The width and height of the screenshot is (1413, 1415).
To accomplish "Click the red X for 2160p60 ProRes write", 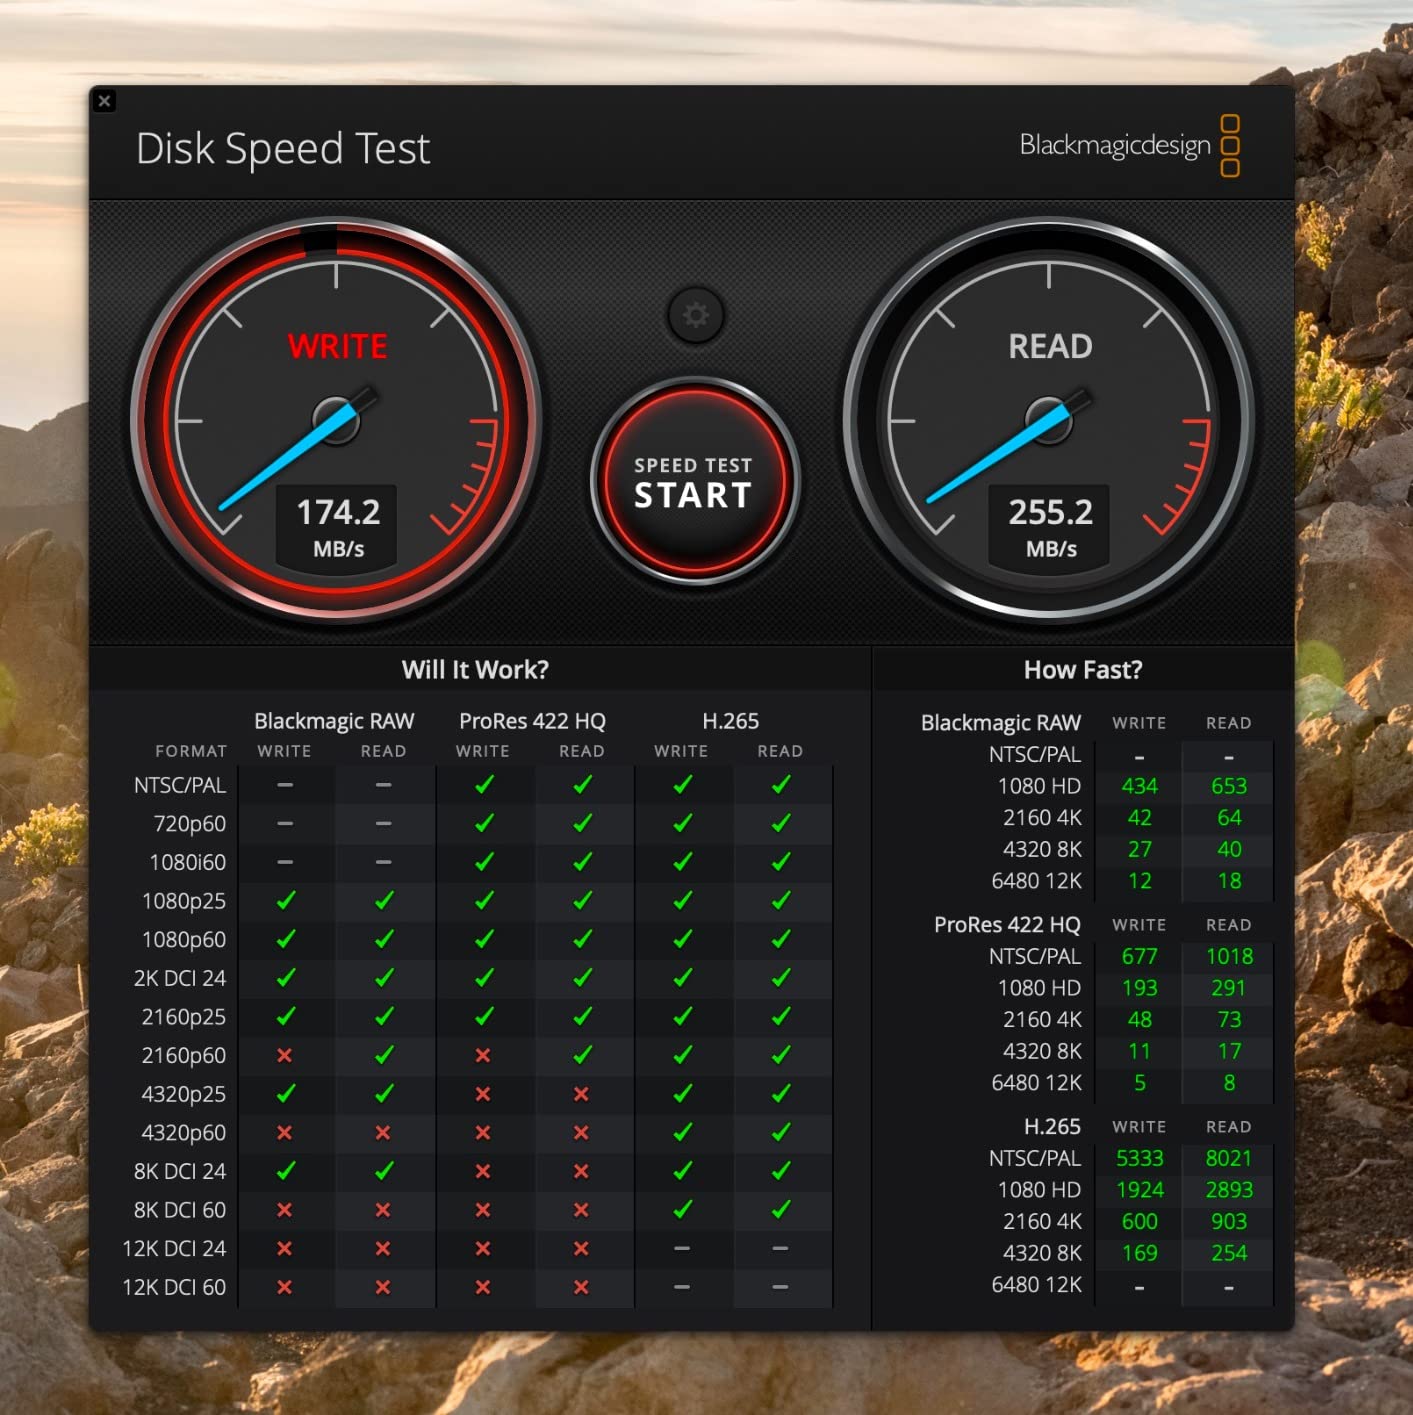I will point(484,1055).
